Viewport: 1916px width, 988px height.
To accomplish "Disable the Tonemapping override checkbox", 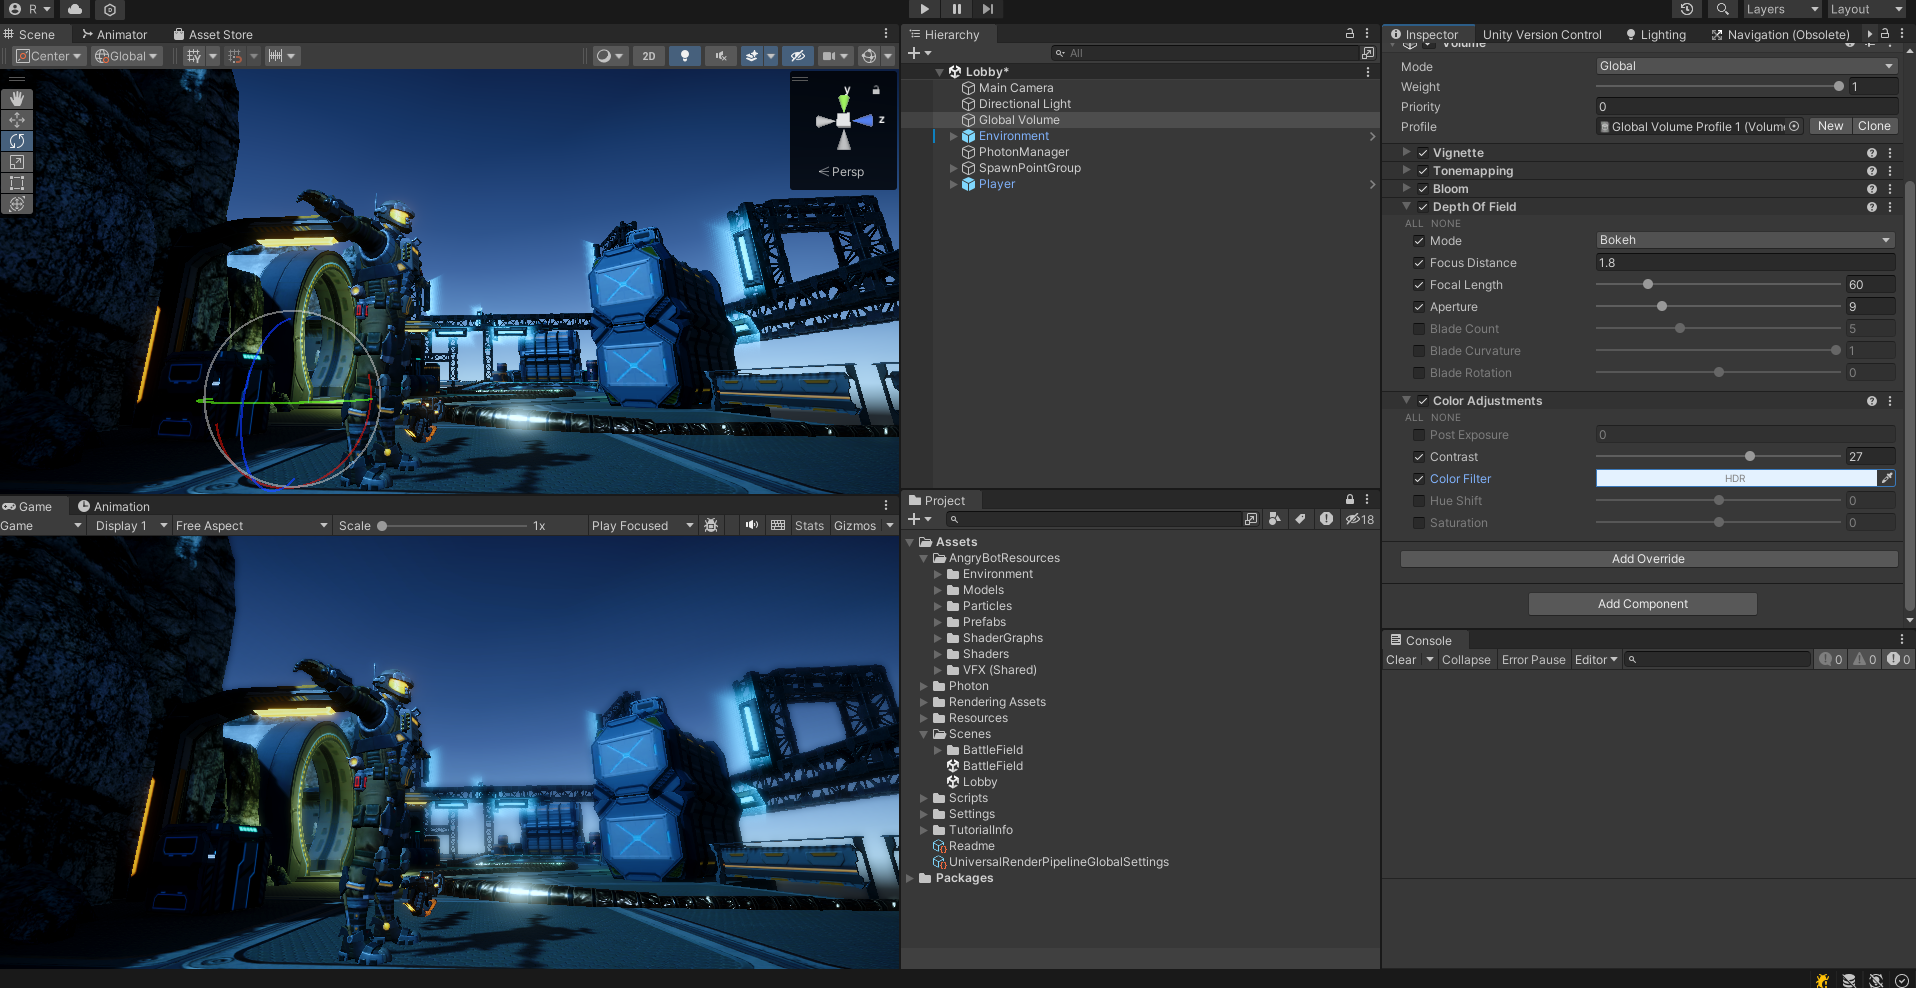I will tap(1423, 171).
